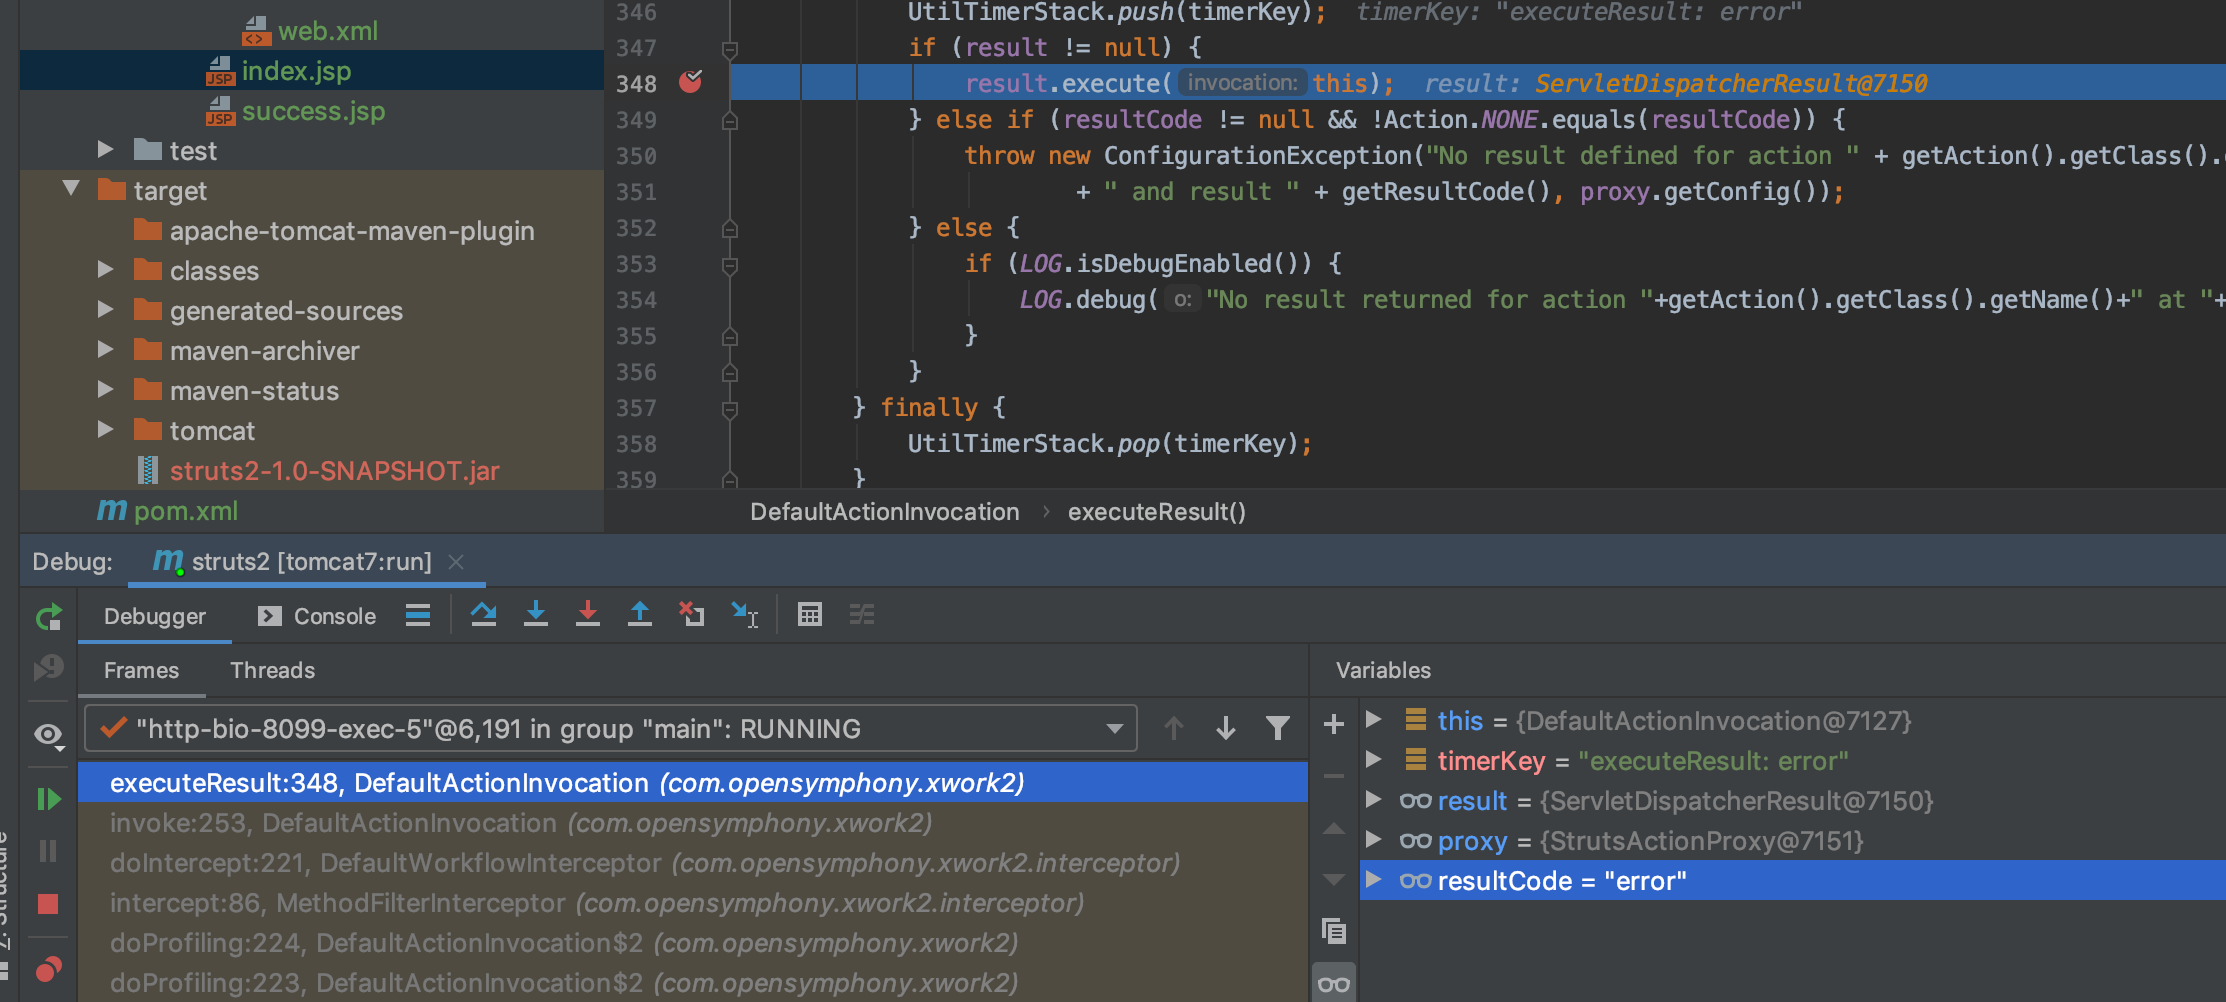Click the Drop Frame icon
The width and height of the screenshot is (2226, 1002).
point(692,614)
